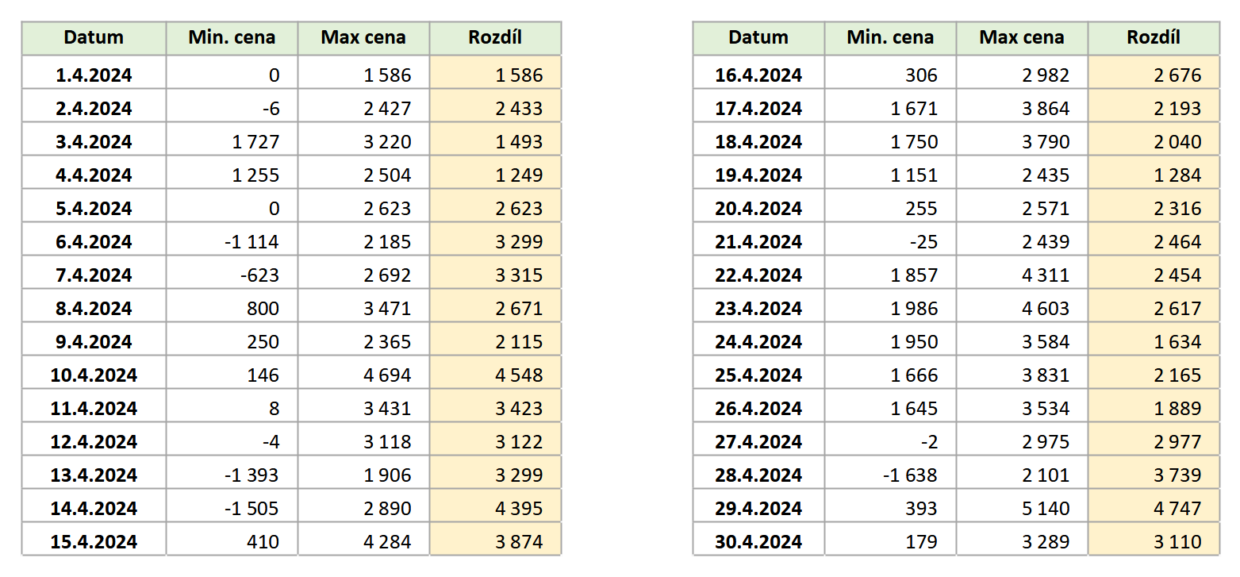The height and width of the screenshot is (577, 1240).
Task: Select the 10.4.2024 date cell
Action: [x=94, y=375]
